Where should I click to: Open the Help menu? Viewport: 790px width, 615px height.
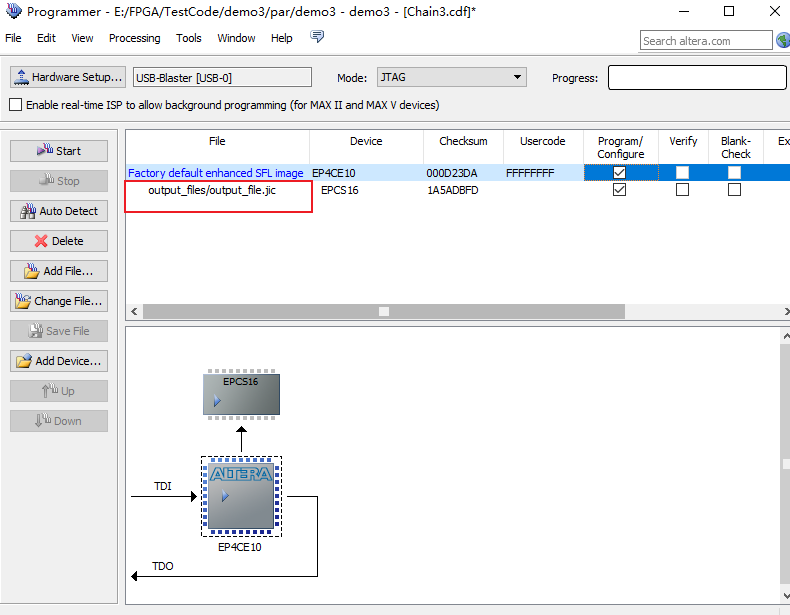point(282,38)
